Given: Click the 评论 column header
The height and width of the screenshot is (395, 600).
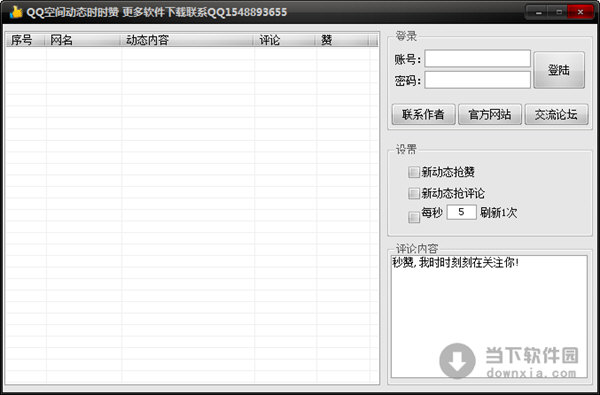Looking at the screenshot, I should coord(285,40).
